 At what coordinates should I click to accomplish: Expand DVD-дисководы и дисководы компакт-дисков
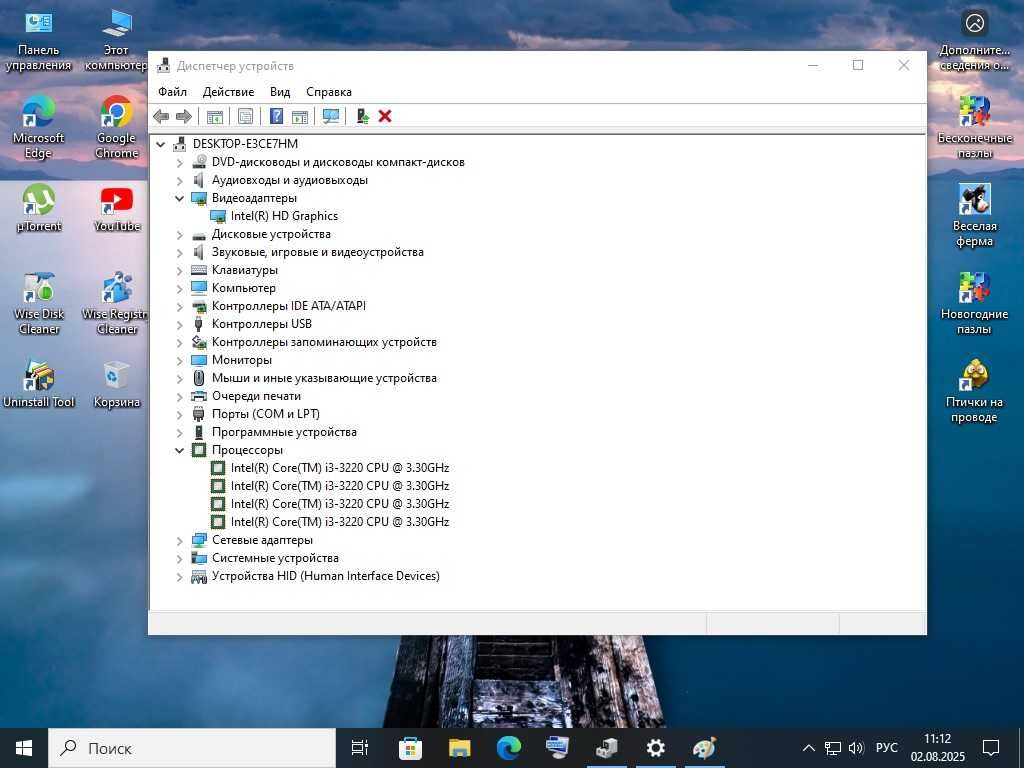click(180, 163)
